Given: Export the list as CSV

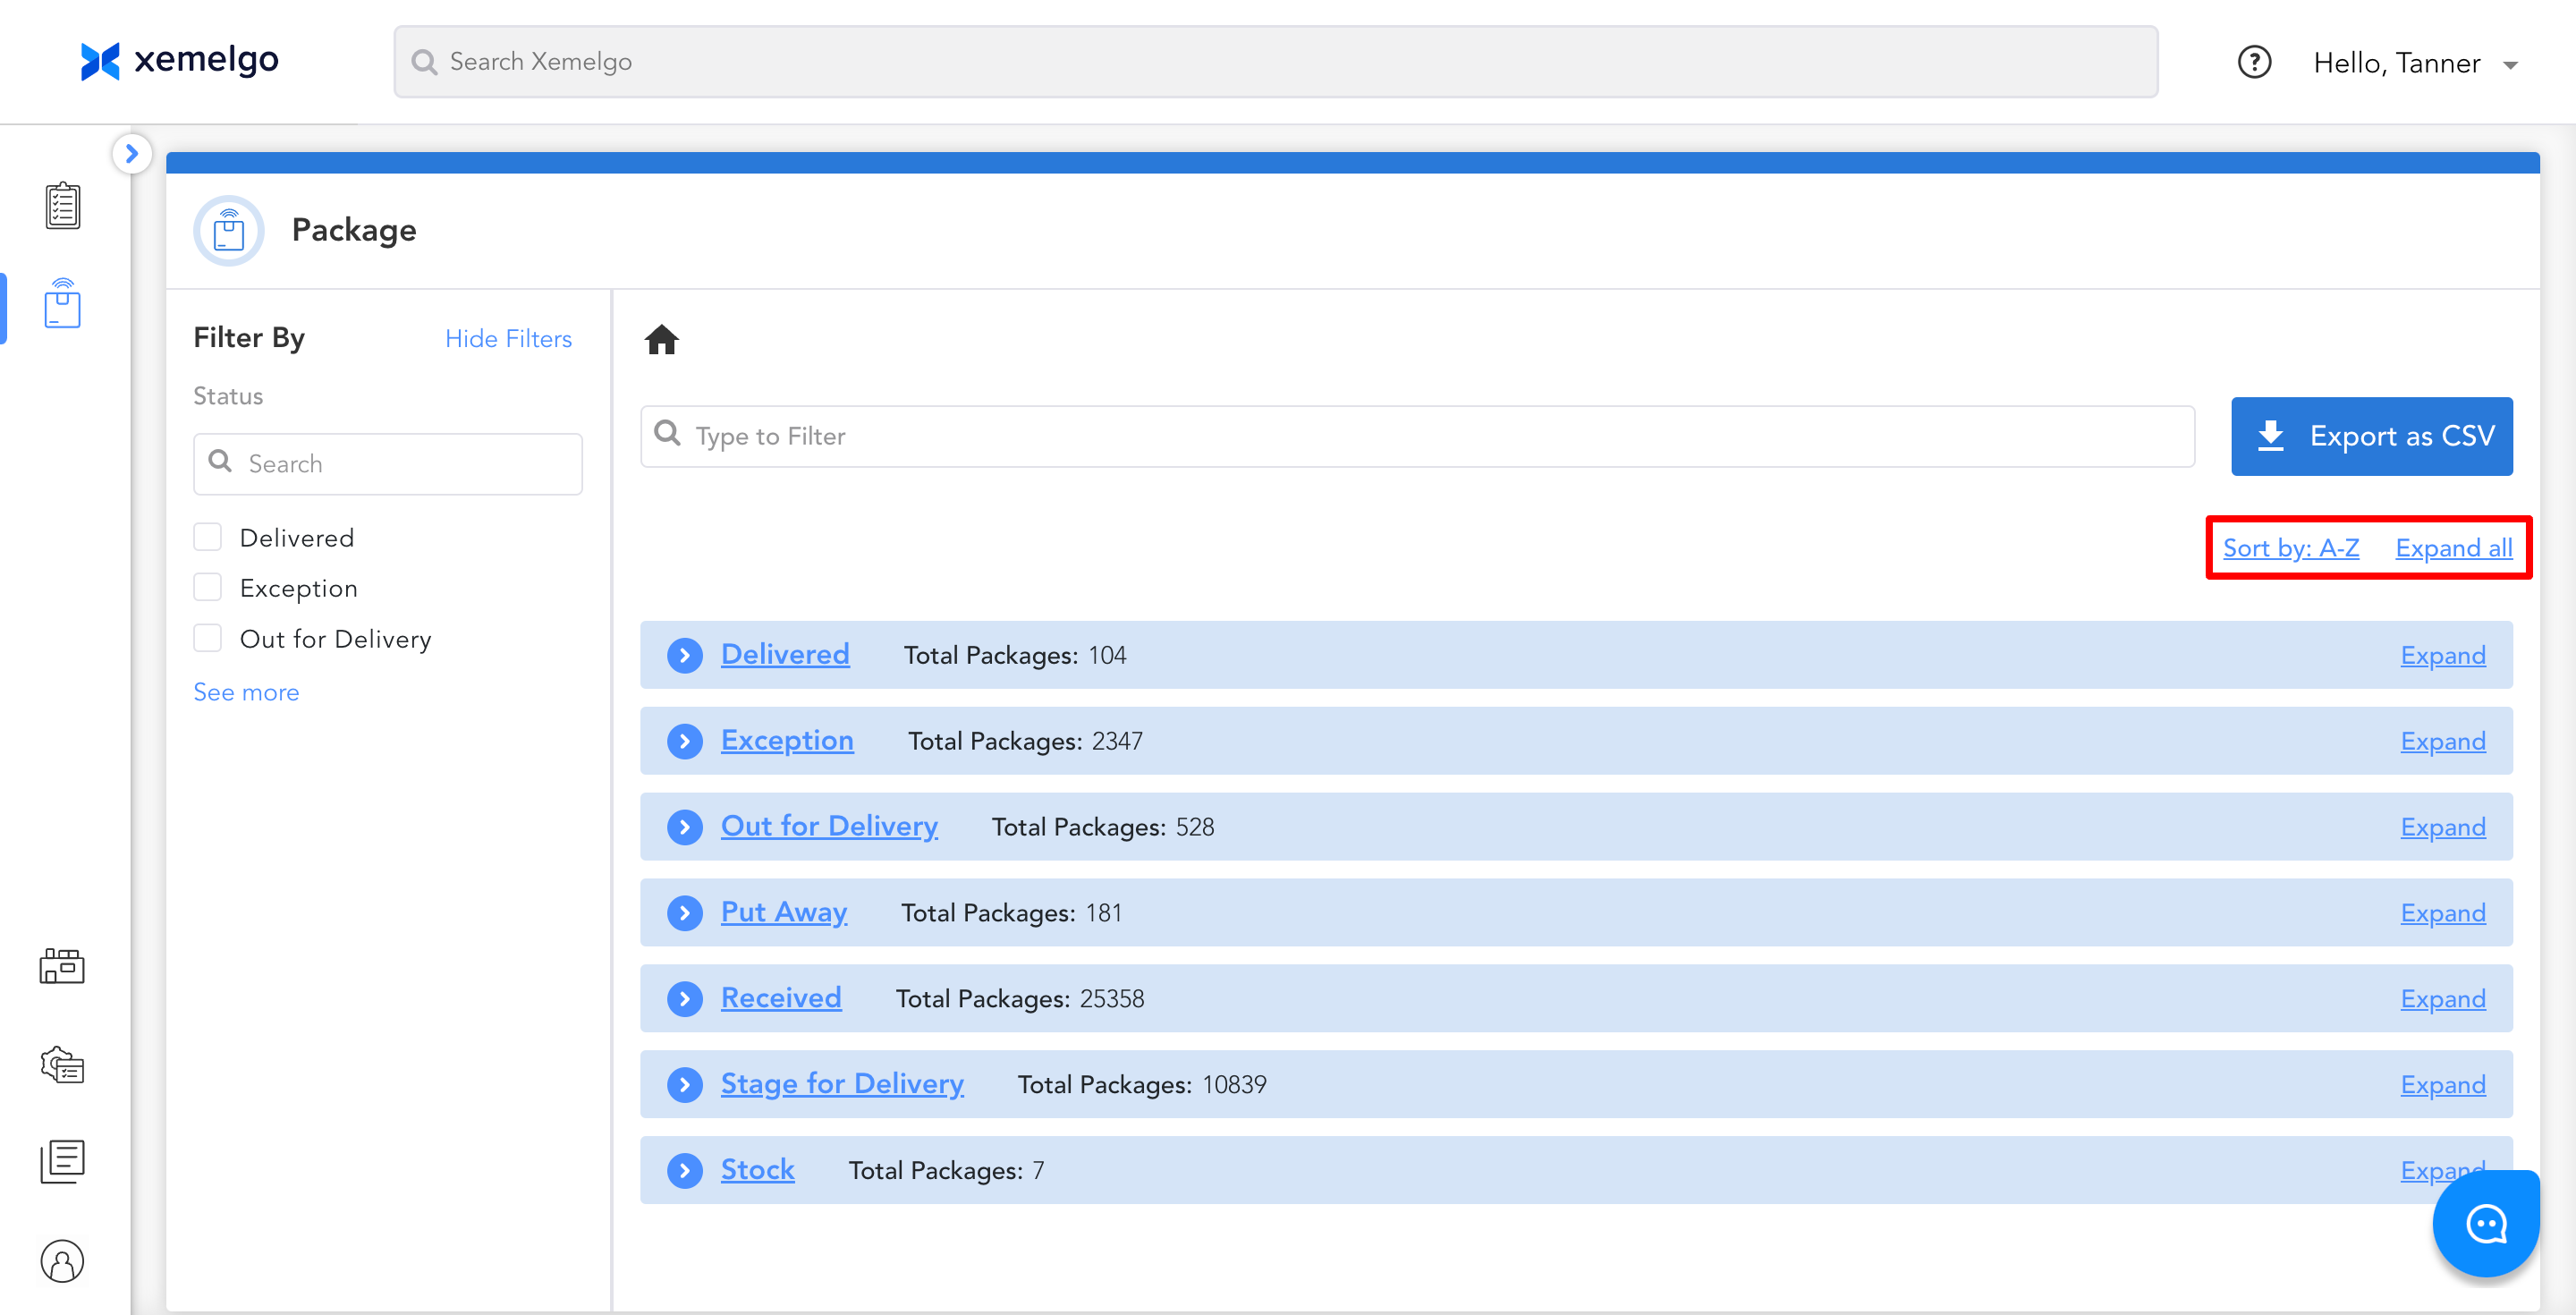Looking at the screenshot, I should (2371, 436).
